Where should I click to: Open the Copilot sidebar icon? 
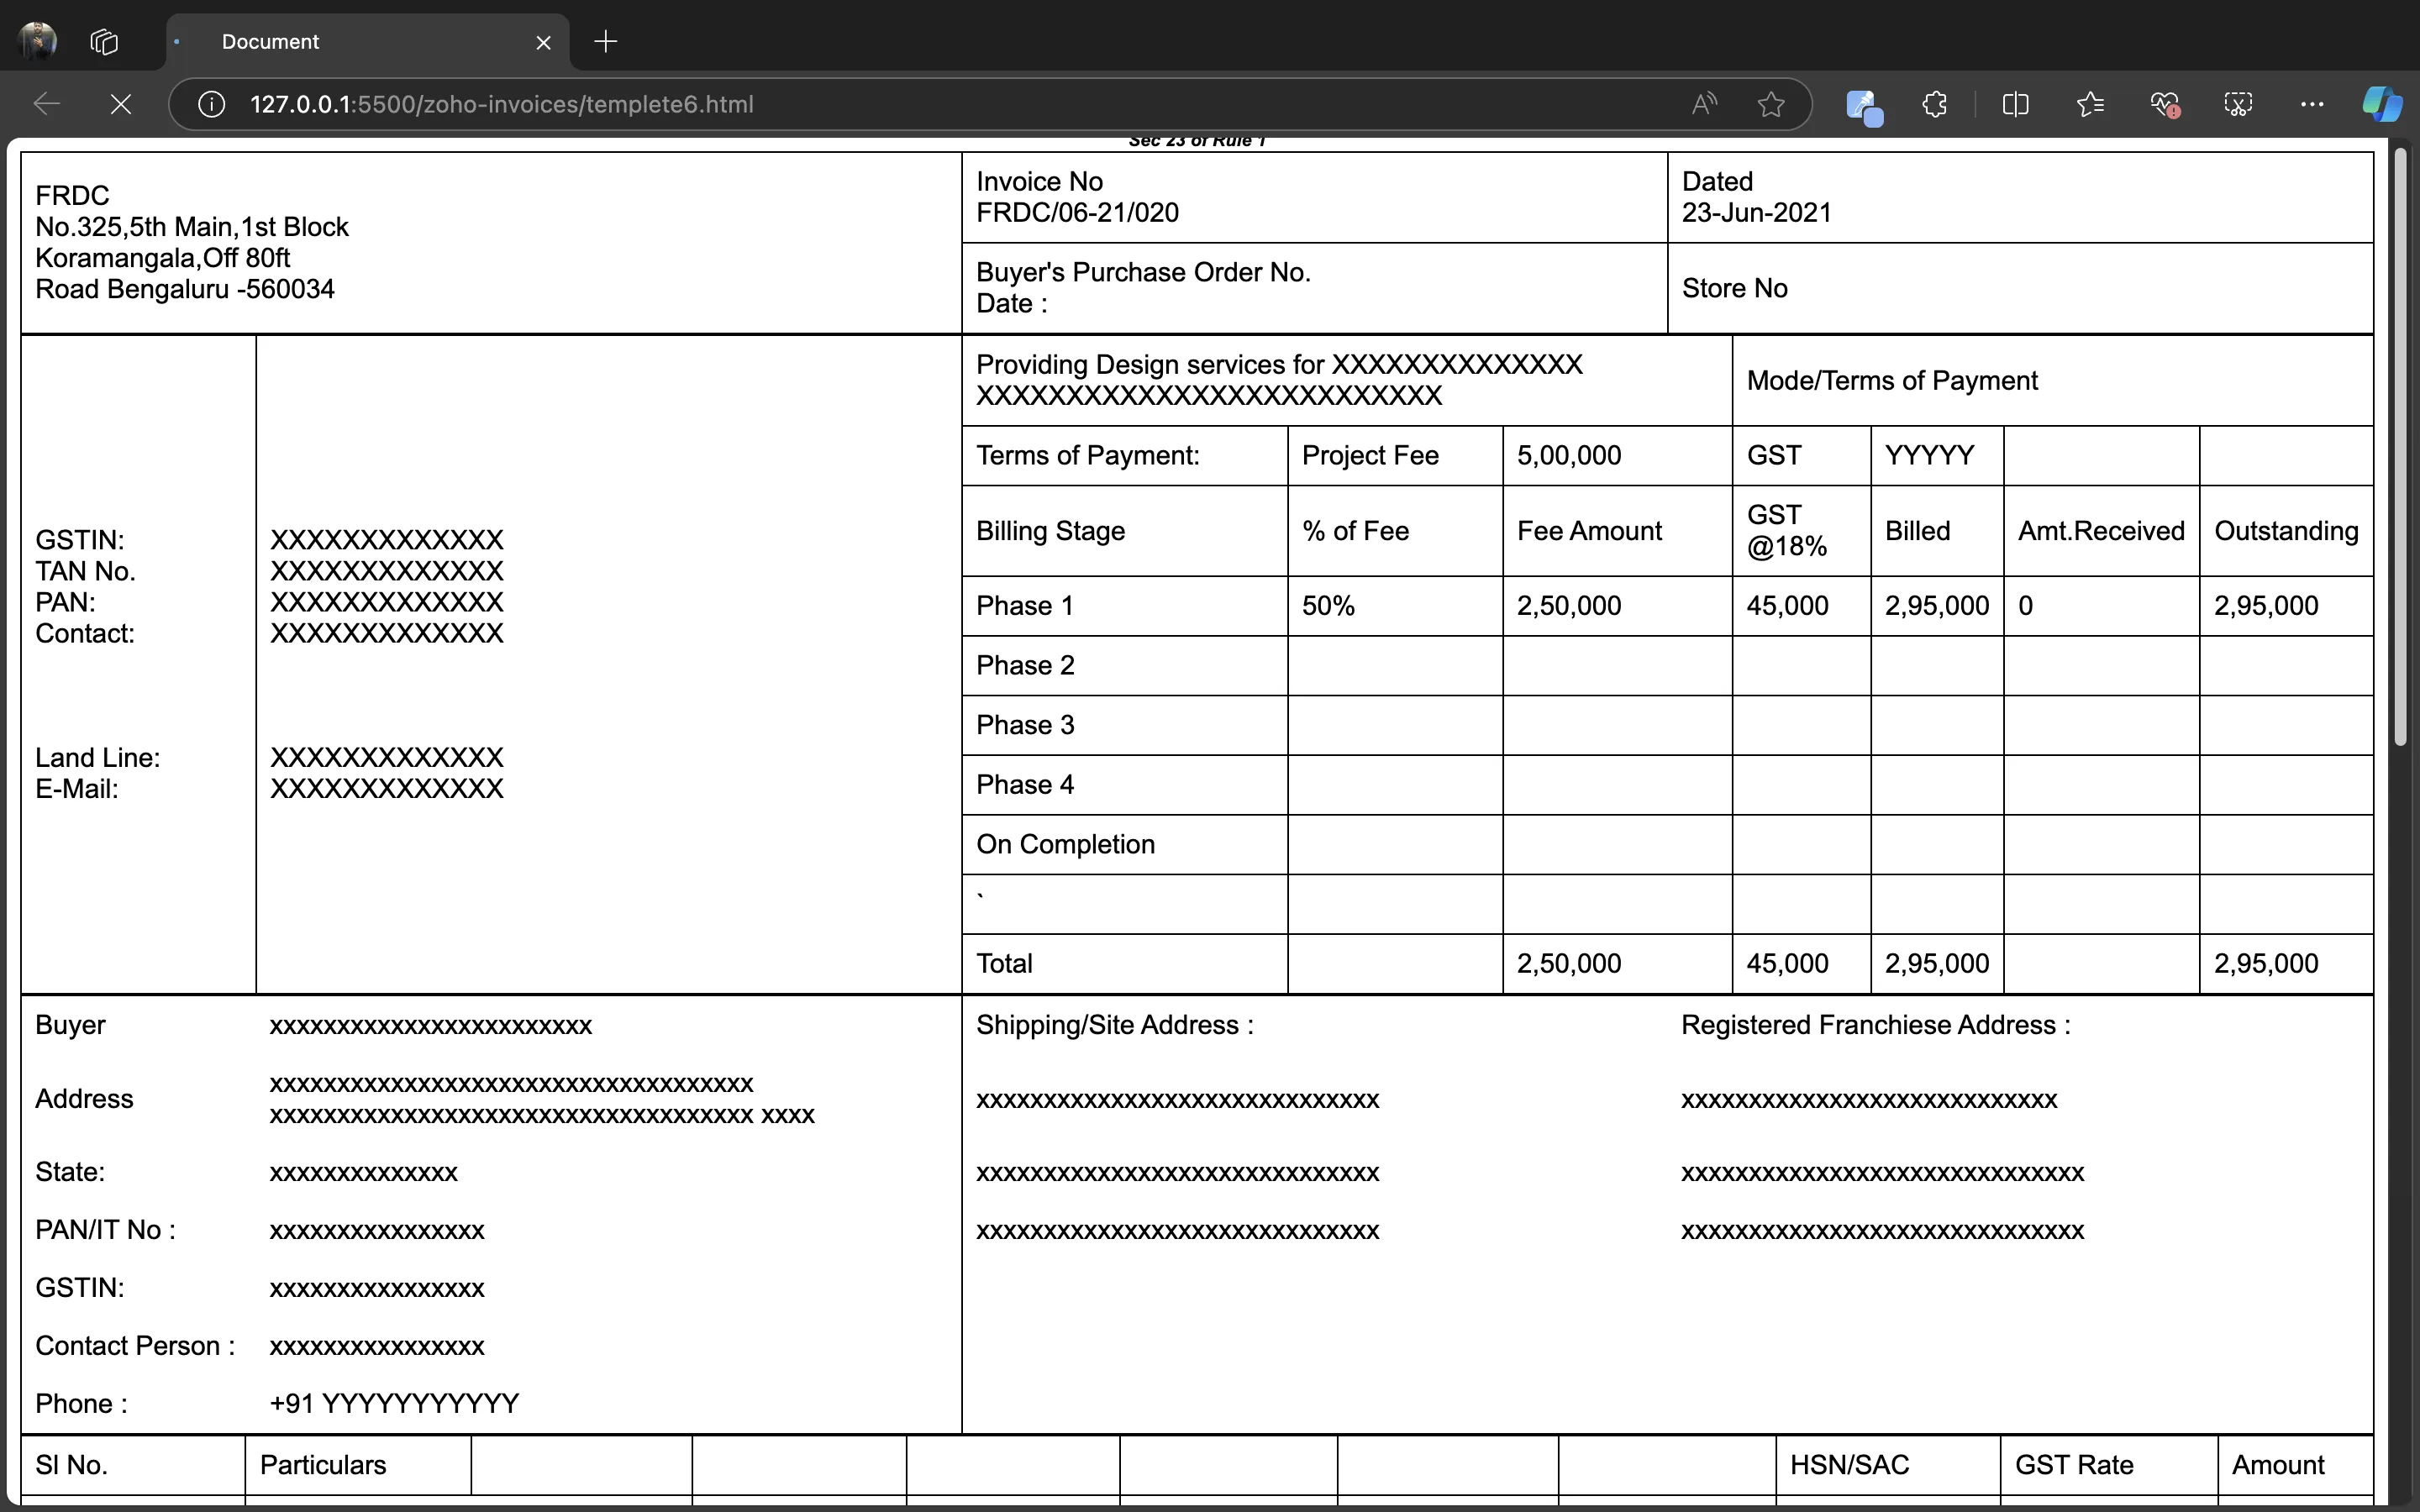2382,104
